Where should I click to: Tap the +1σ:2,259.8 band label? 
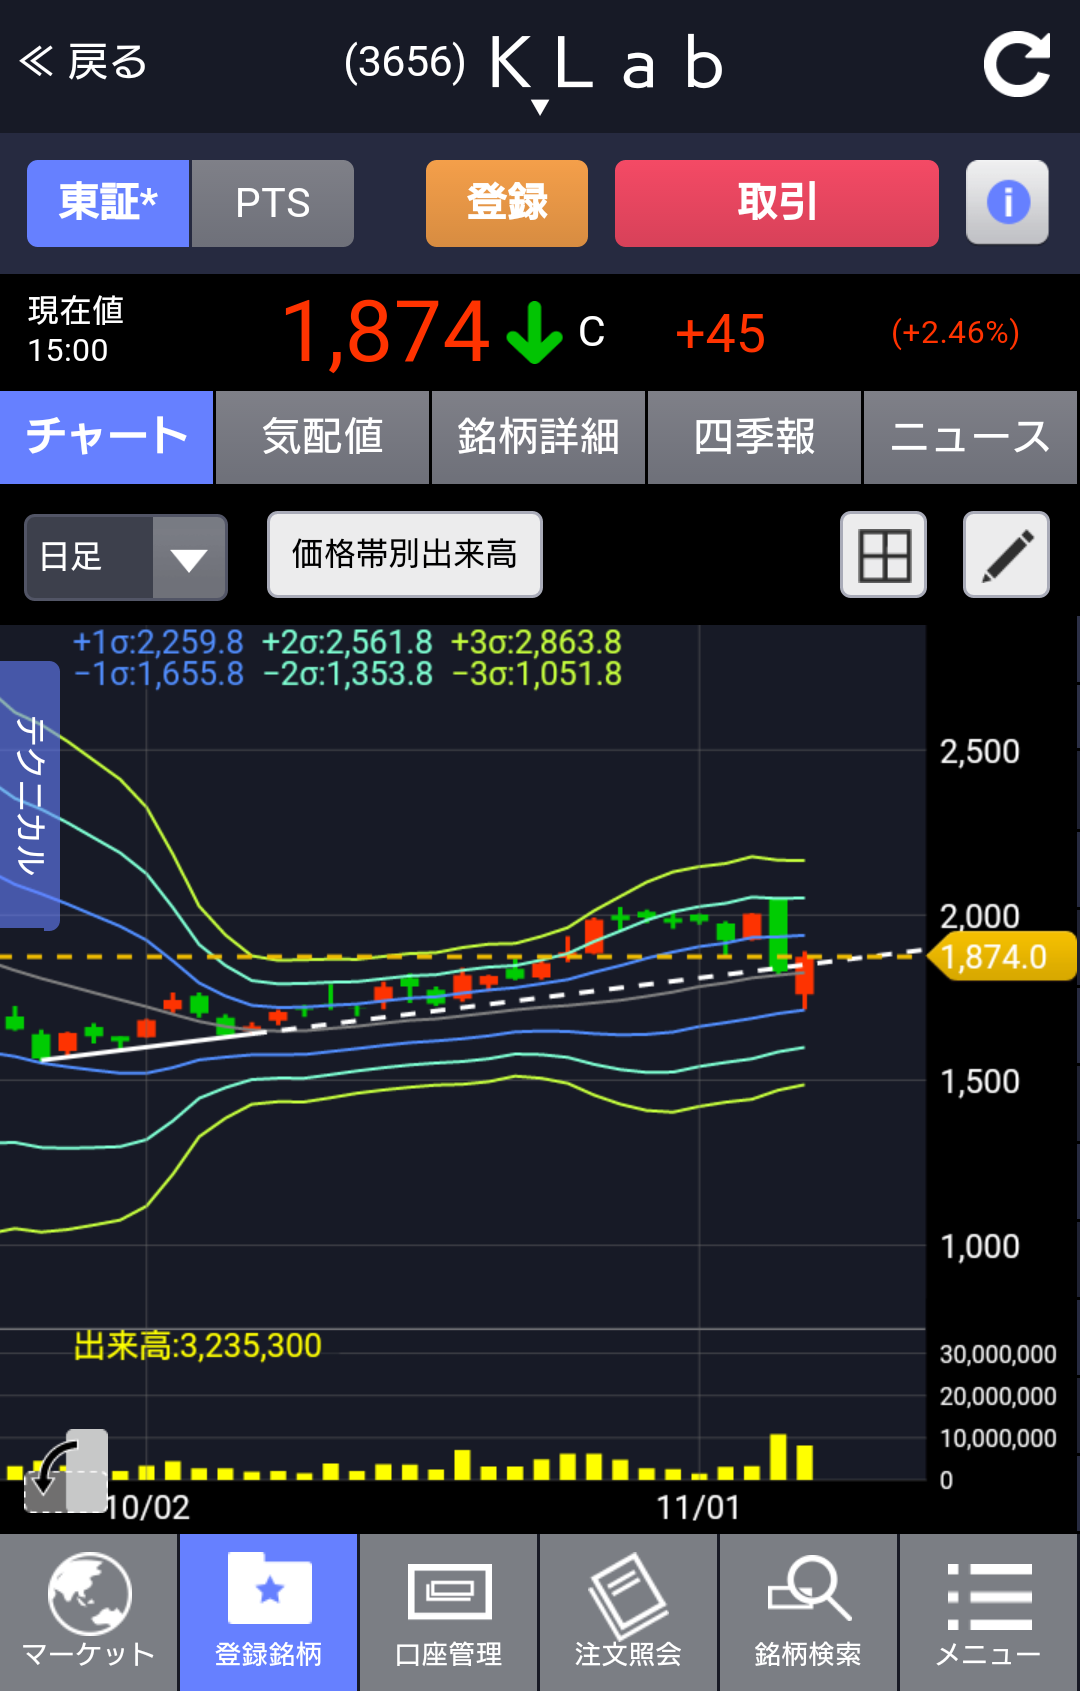[x=158, y=642]
